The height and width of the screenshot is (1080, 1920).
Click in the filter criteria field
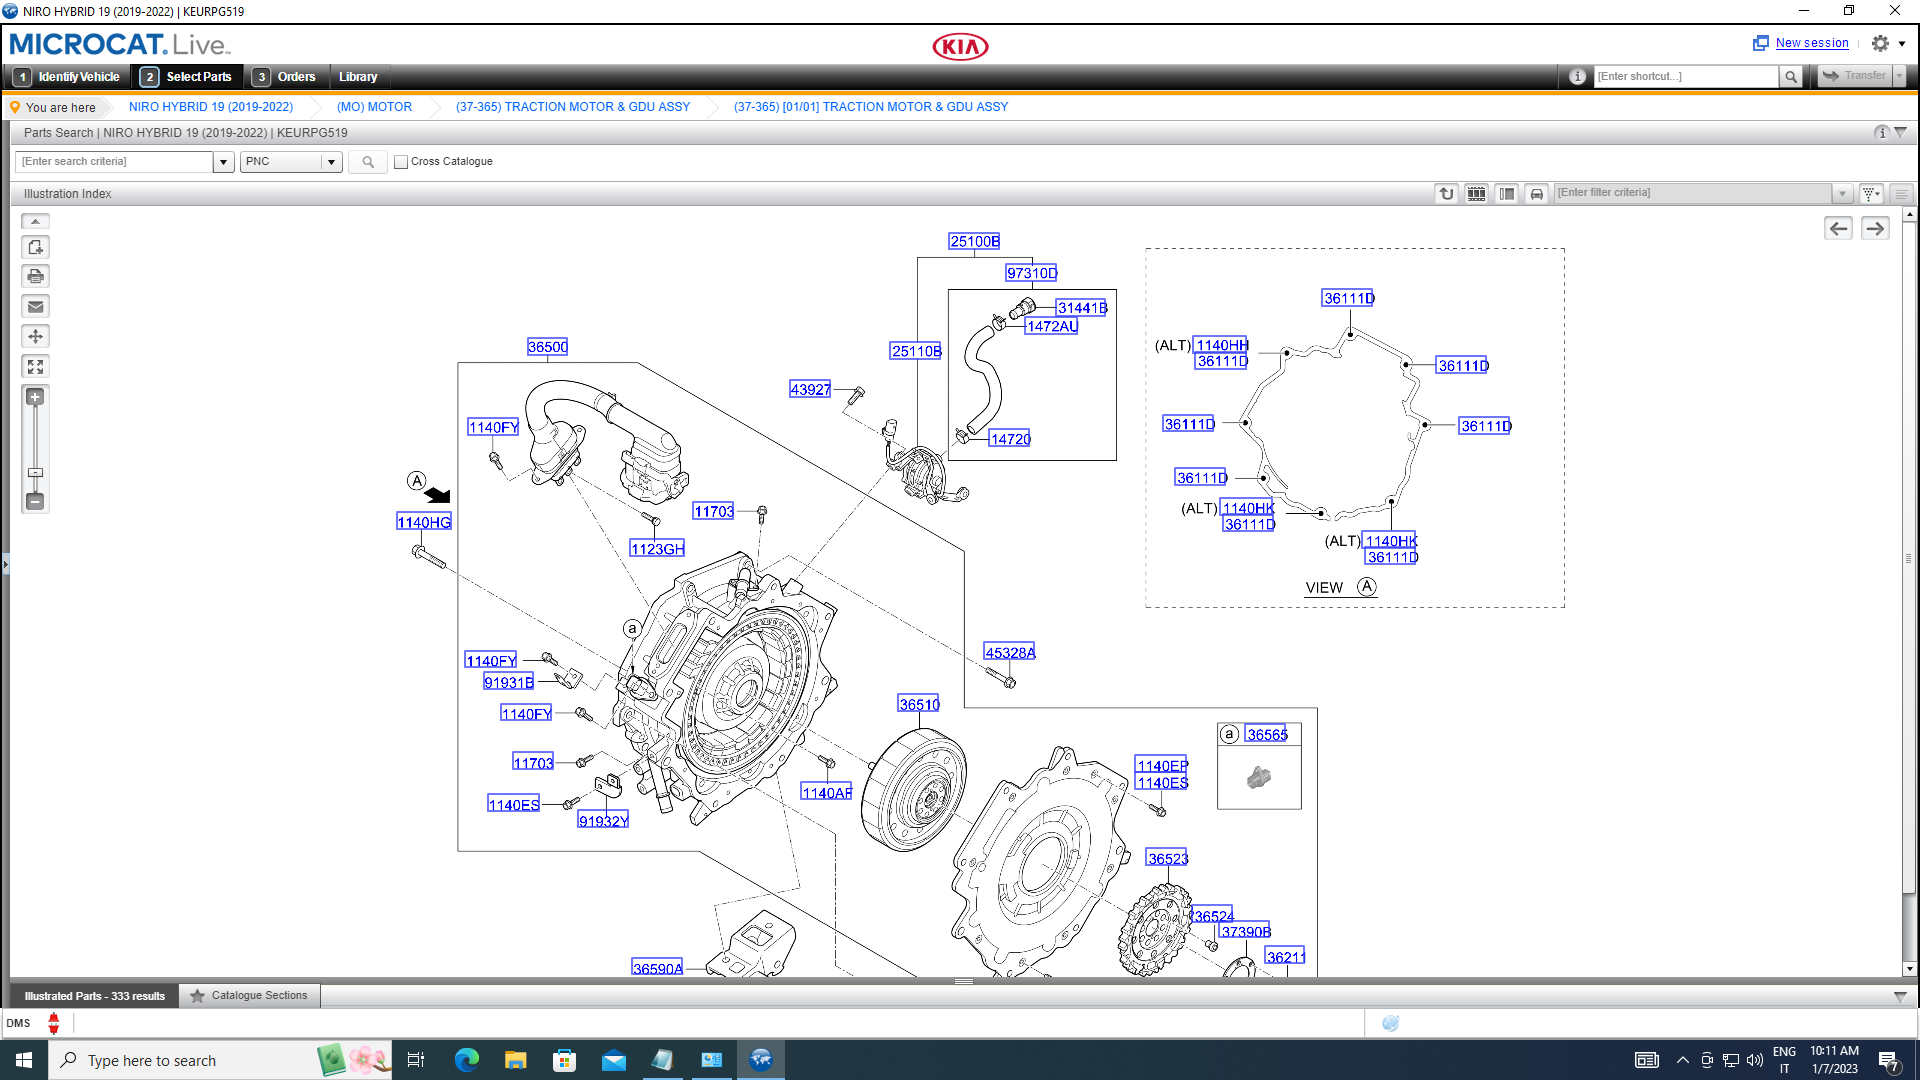[1693, 193]
